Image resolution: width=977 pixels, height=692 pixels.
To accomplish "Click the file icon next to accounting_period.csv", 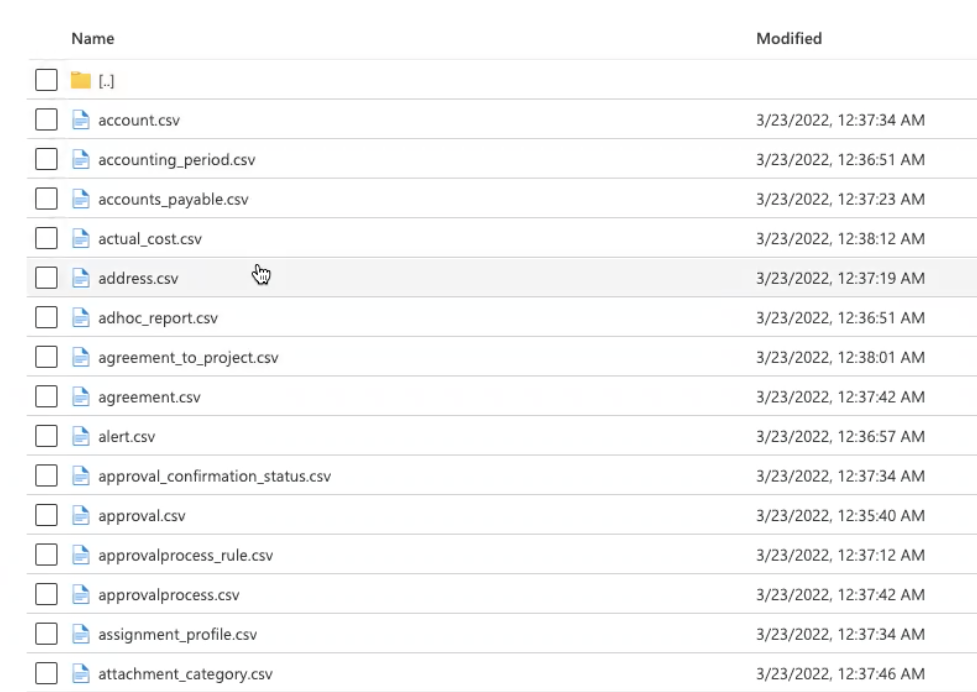I will 81,160.
